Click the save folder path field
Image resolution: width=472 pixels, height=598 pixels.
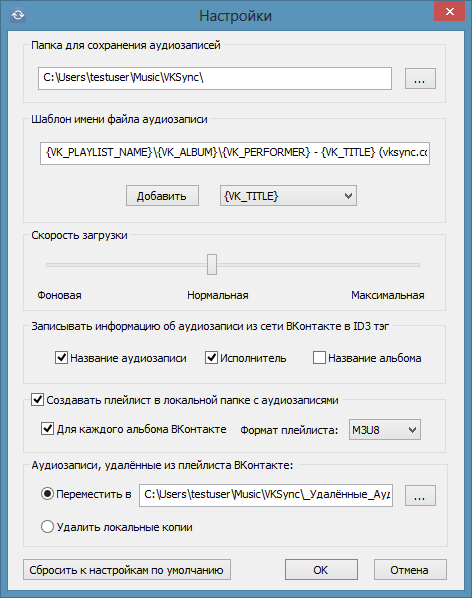coord(215,79)
